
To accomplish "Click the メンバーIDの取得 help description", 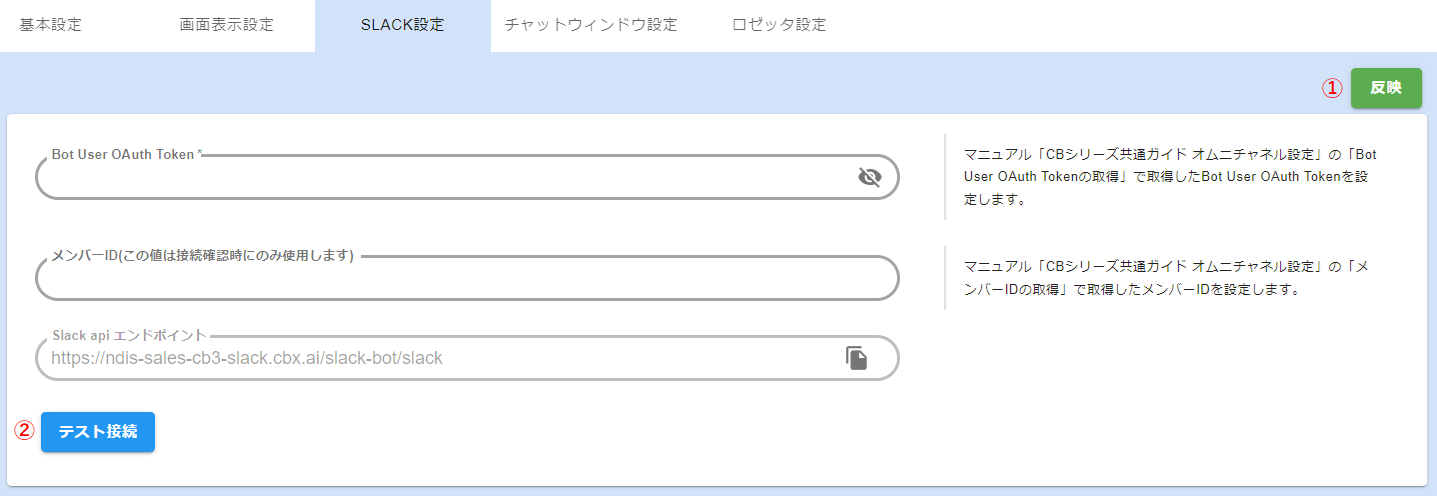I will pyautogui.click(x=1170, y=279).
